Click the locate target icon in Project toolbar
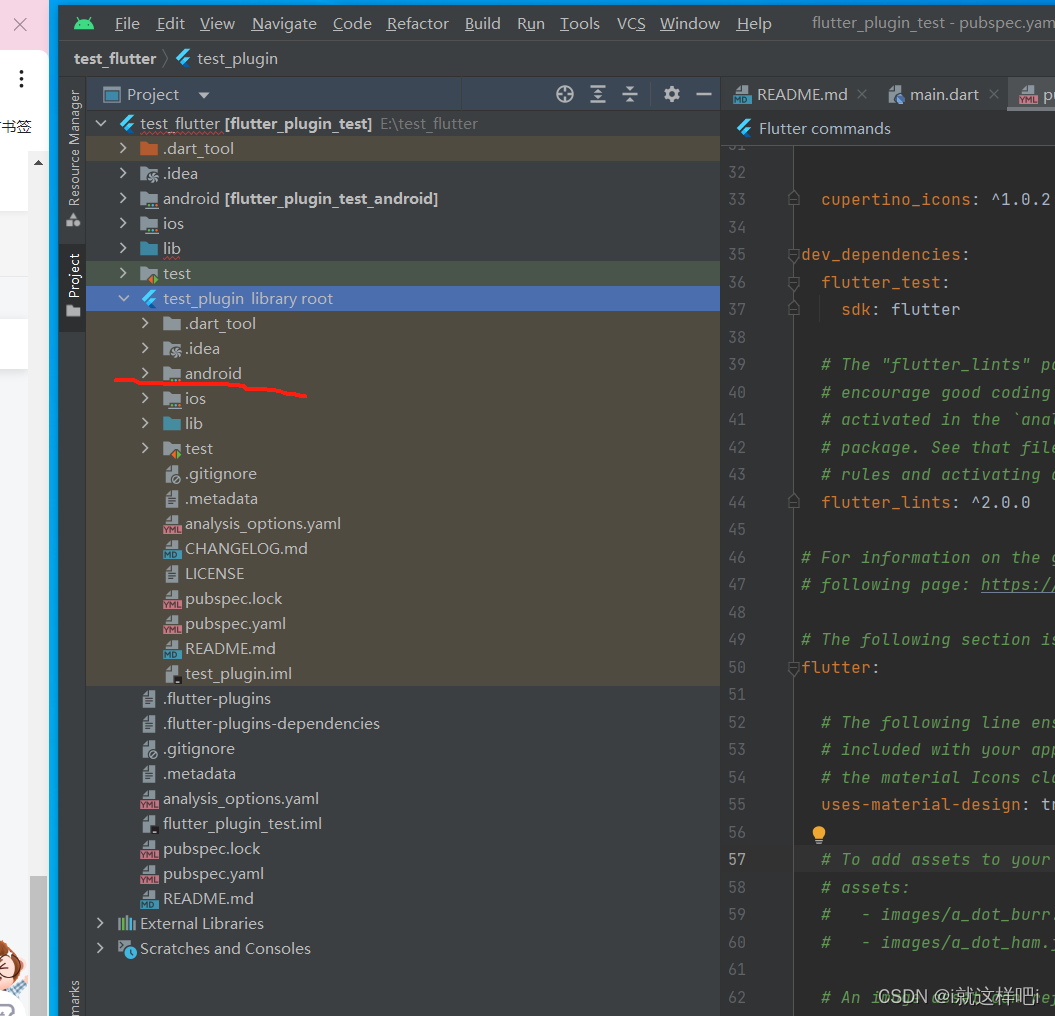 (x=565, y=94)
